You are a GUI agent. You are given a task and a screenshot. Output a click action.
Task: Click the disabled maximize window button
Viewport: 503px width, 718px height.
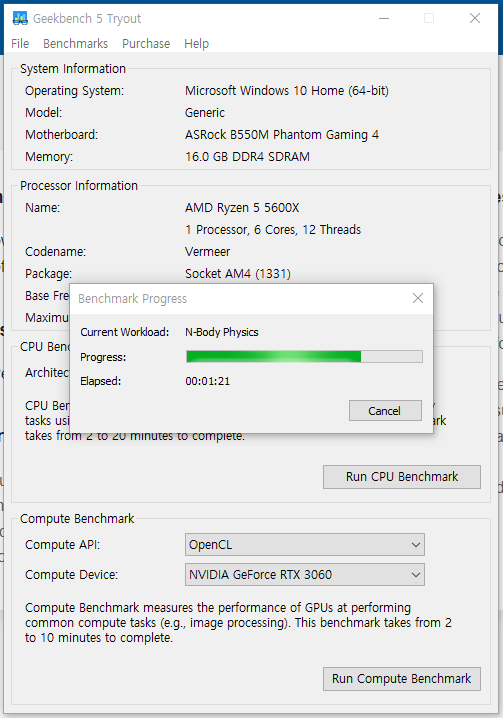coord(429,18)
